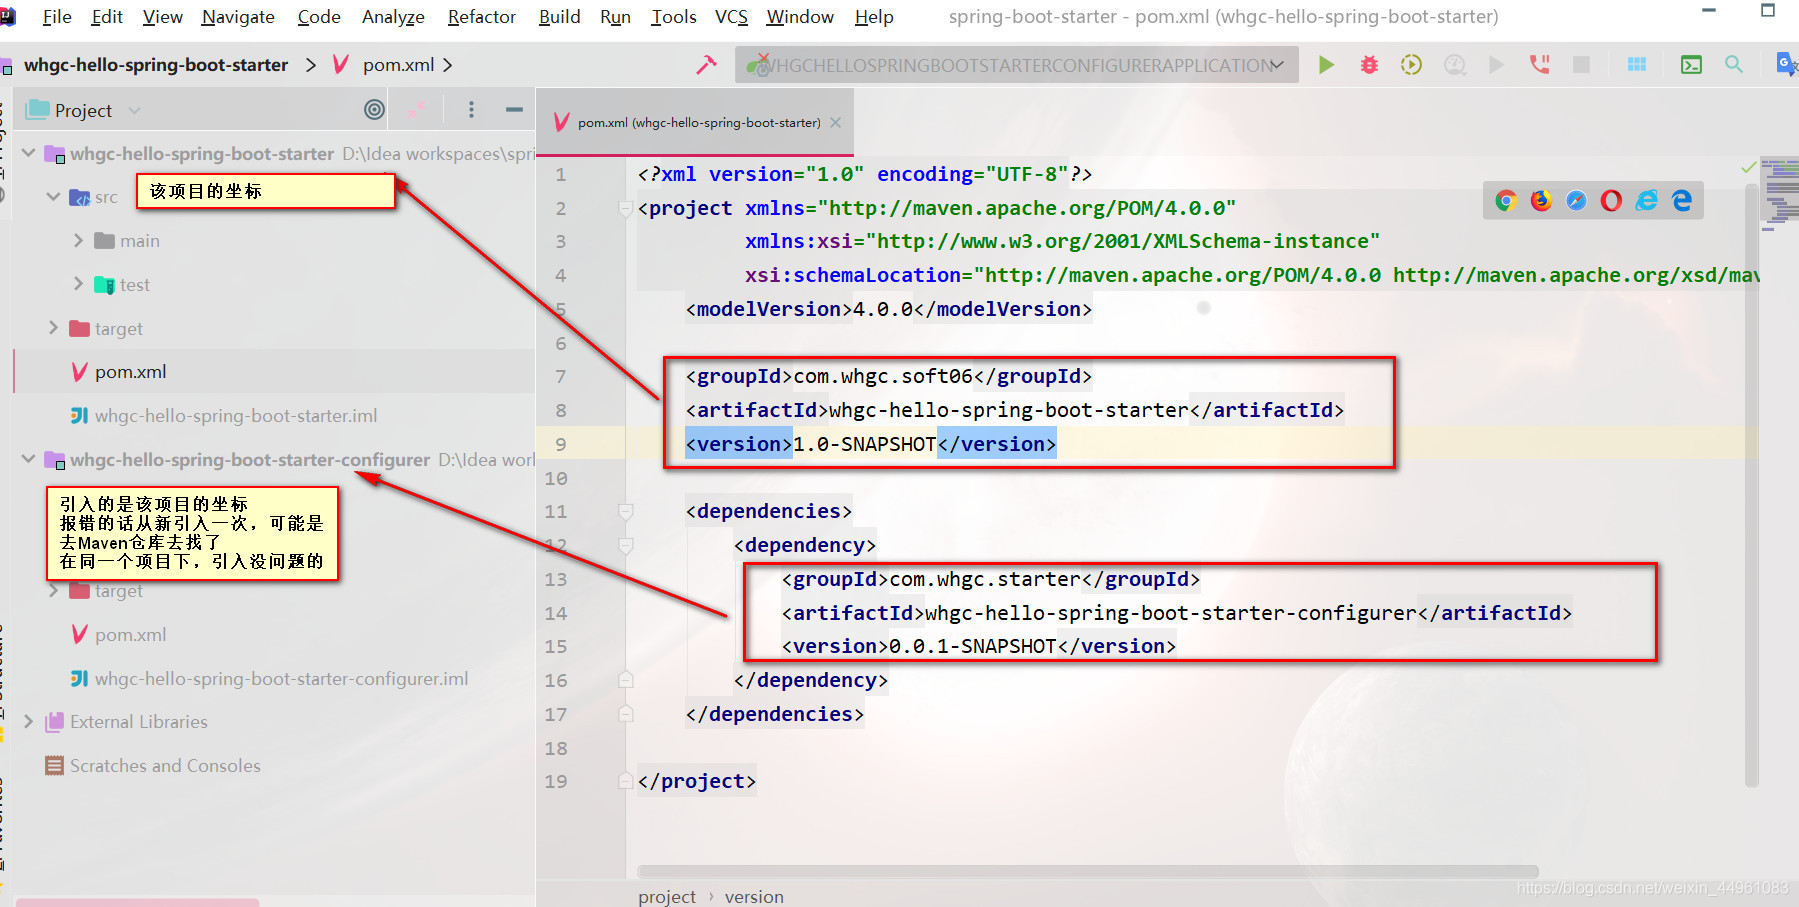Fold the dependencies block at line 11
1799x907 pixels.
point(626,512)
